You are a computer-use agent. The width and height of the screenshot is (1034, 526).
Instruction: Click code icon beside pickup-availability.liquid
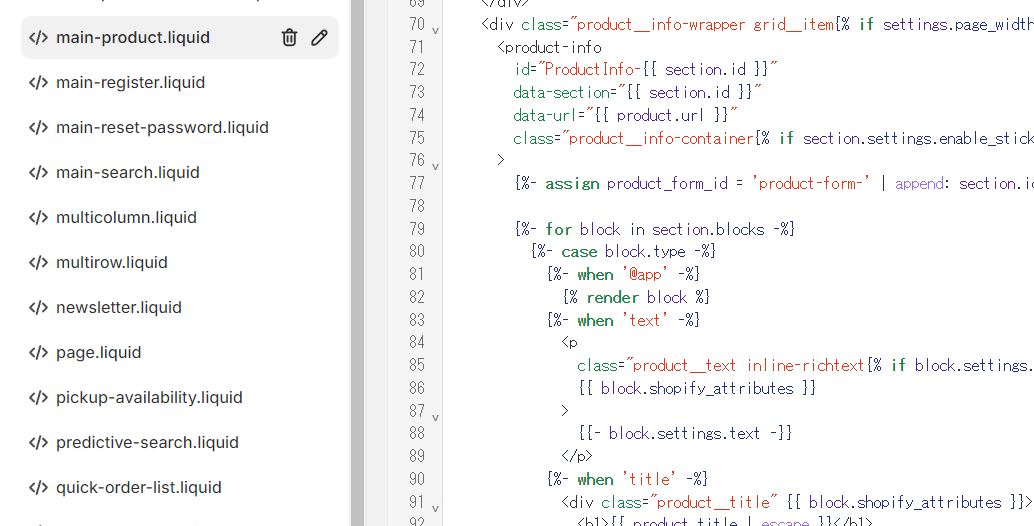[x=38, y=397]
